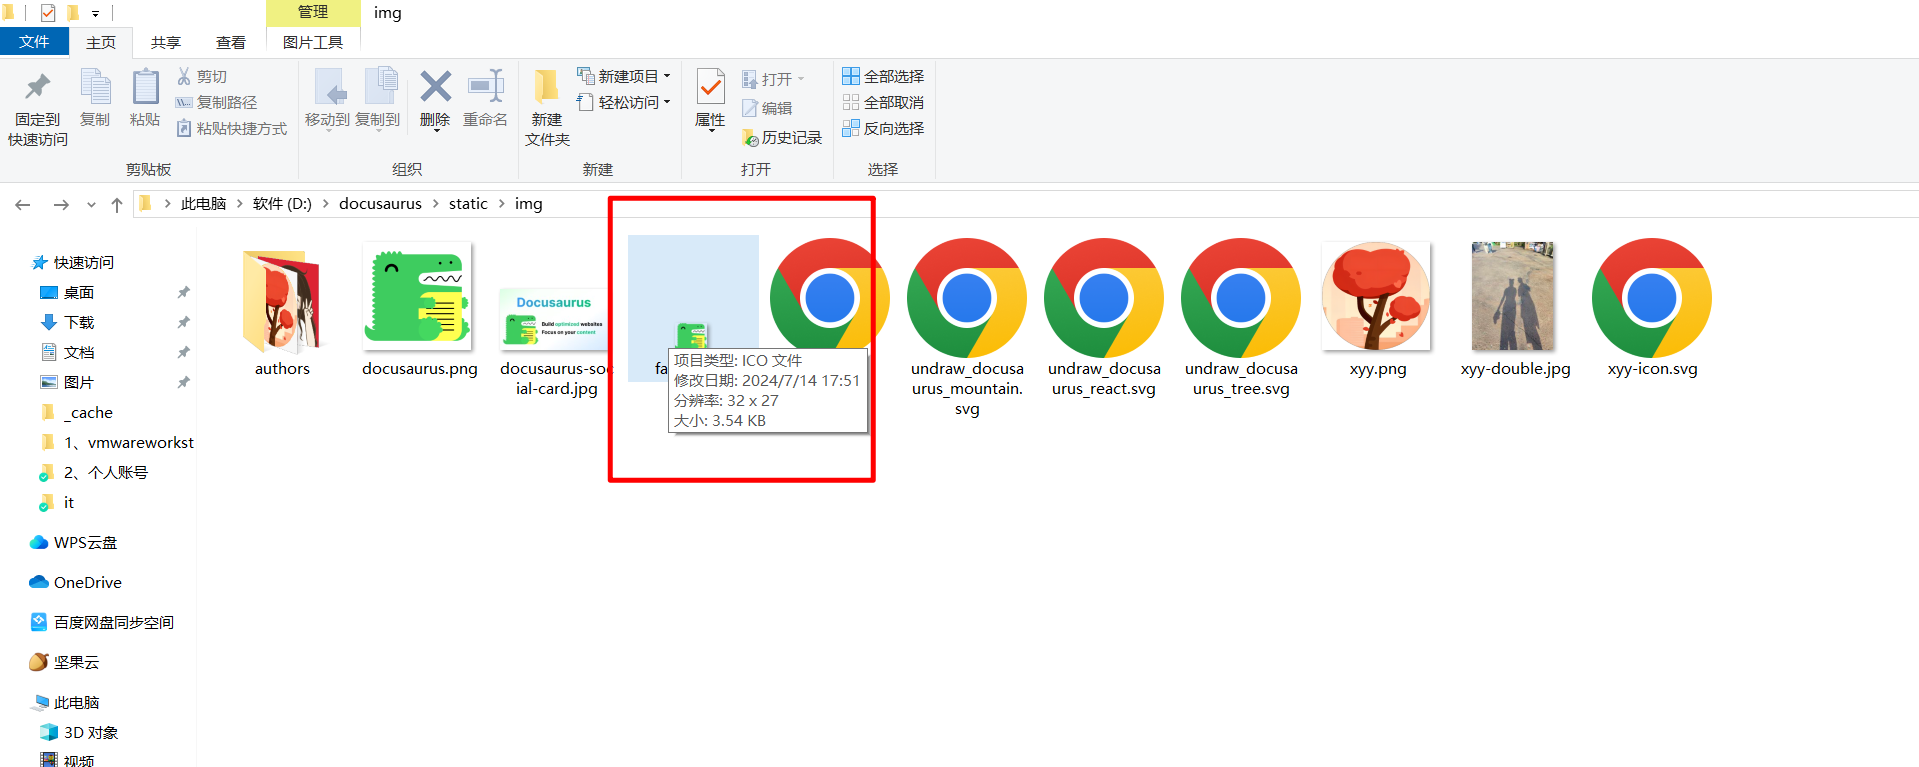The width and height of the screenshot is (1919, 767).
Task: Select undraw_docusaurus_tree.svg file
Action: tap(1241, 318)
